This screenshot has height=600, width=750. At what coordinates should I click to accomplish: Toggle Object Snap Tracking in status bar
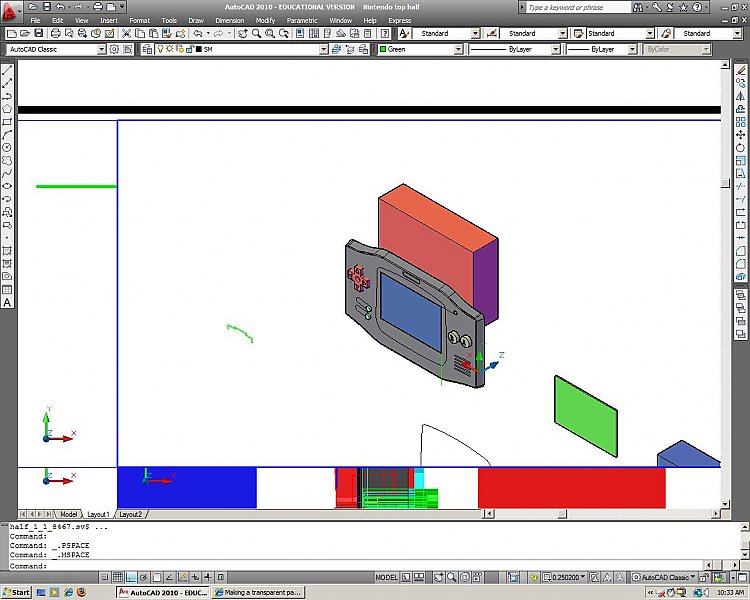(169, 577)
